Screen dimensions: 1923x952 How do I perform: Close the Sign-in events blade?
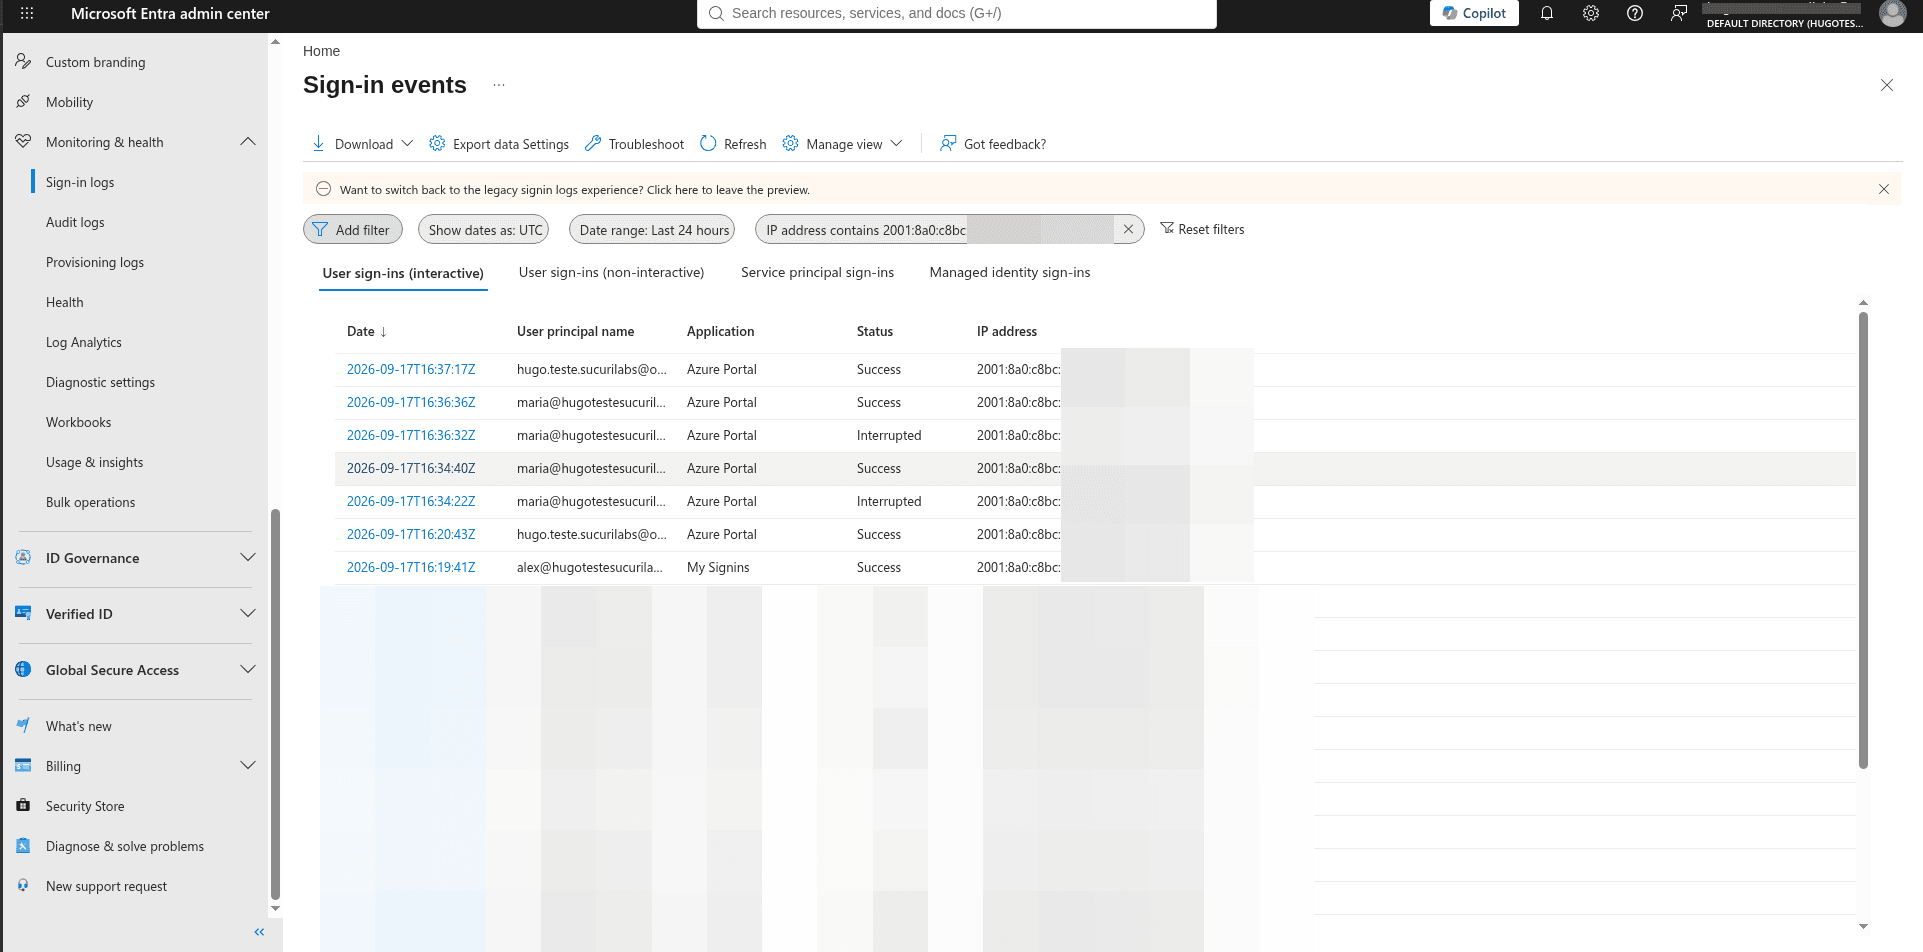tap(1887, 85)
